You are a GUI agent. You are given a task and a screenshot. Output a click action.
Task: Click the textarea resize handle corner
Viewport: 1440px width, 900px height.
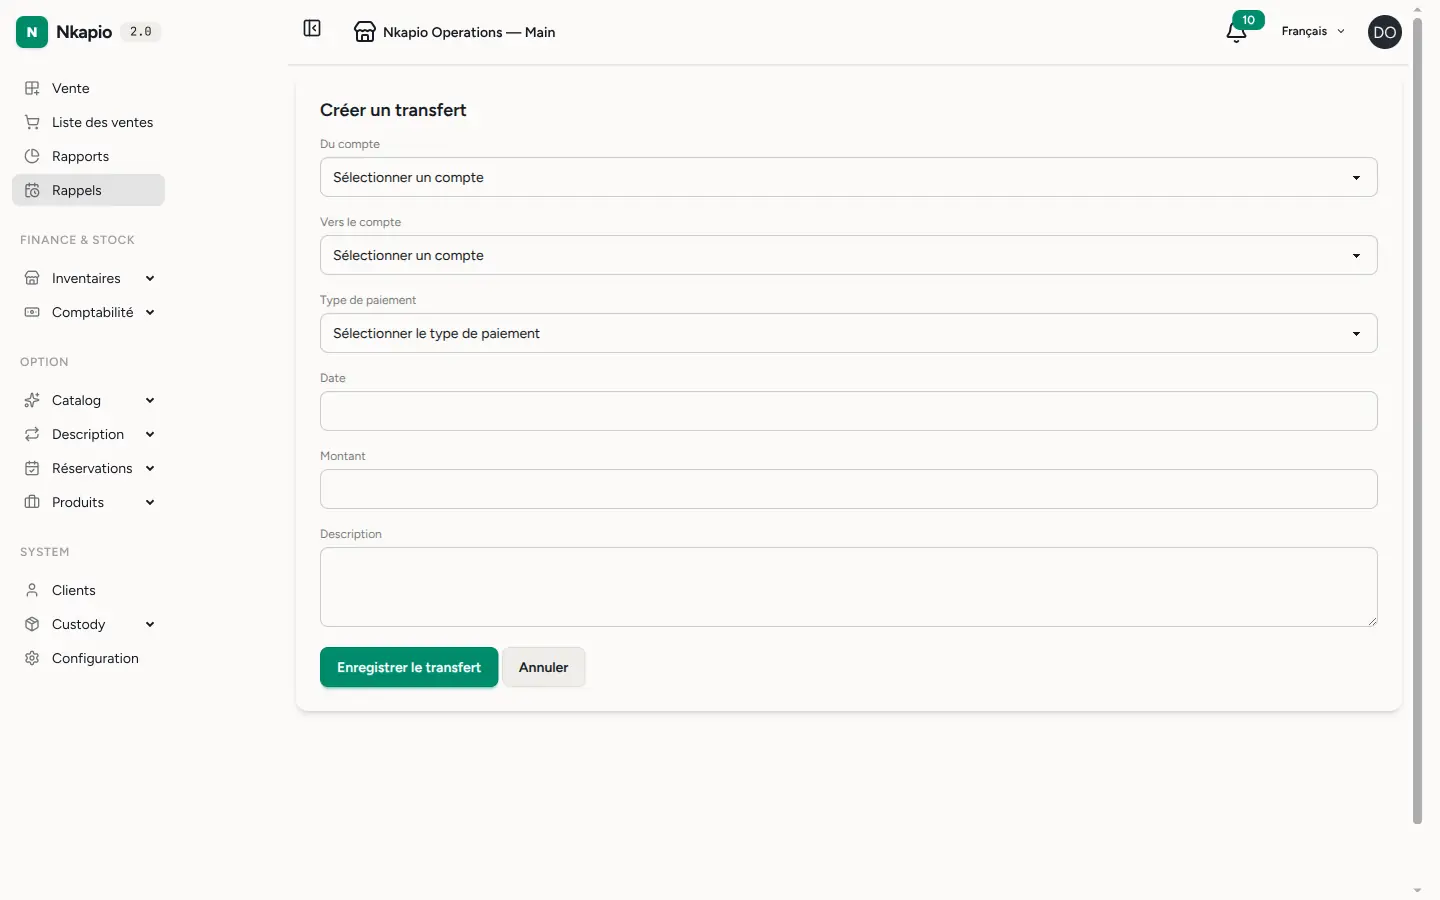pos(1372,621)
